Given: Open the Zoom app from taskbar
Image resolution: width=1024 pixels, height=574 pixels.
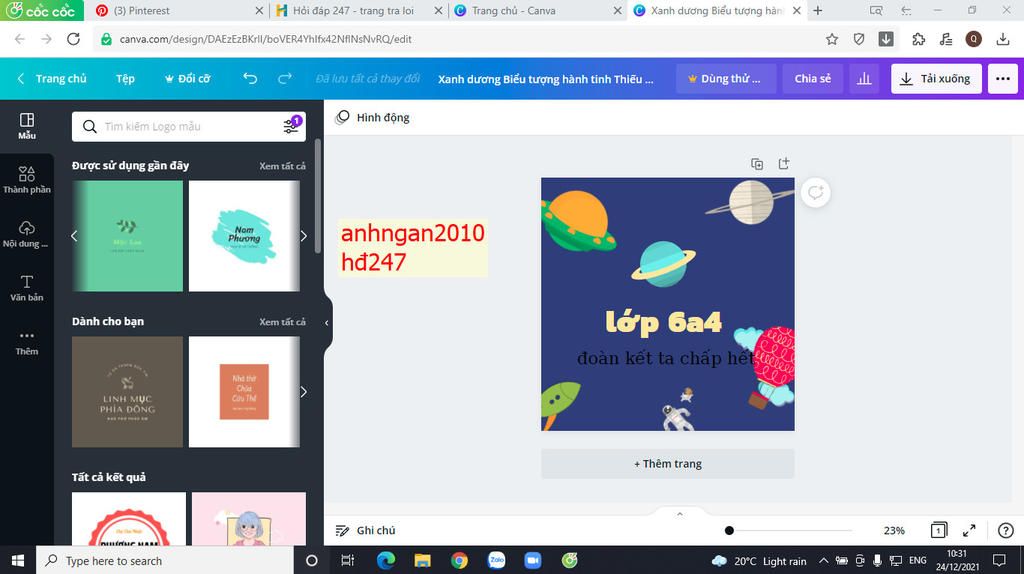Looking at the screenshot, I should tap(533, 560).
